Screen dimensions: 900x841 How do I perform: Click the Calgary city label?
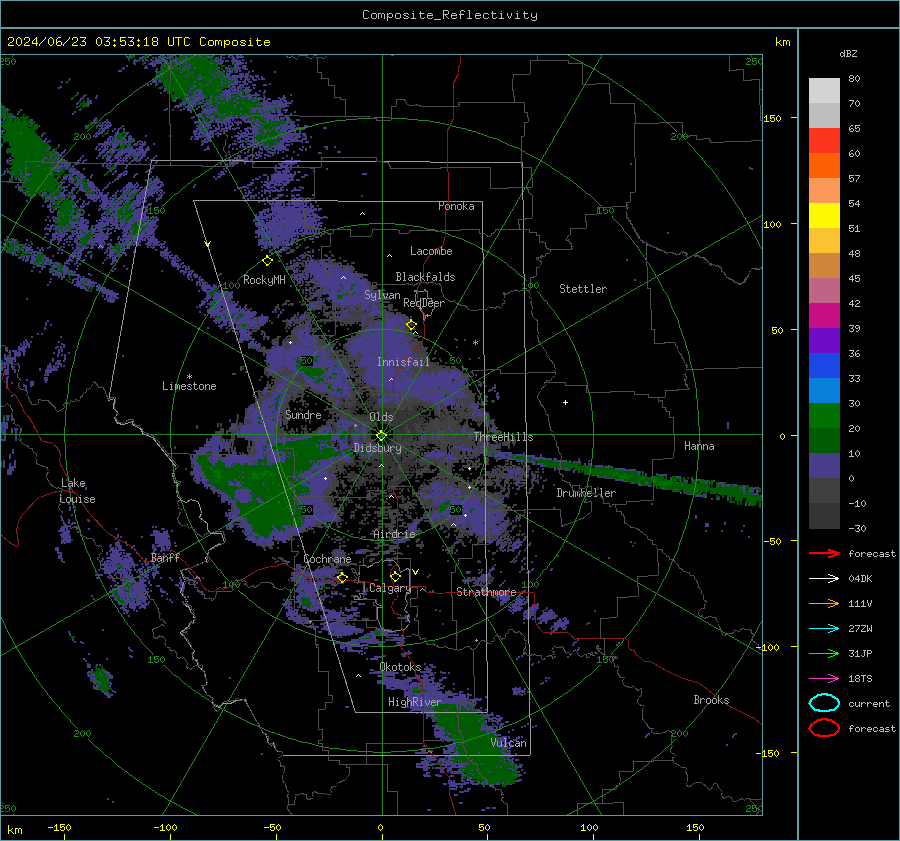pos(390,588)
